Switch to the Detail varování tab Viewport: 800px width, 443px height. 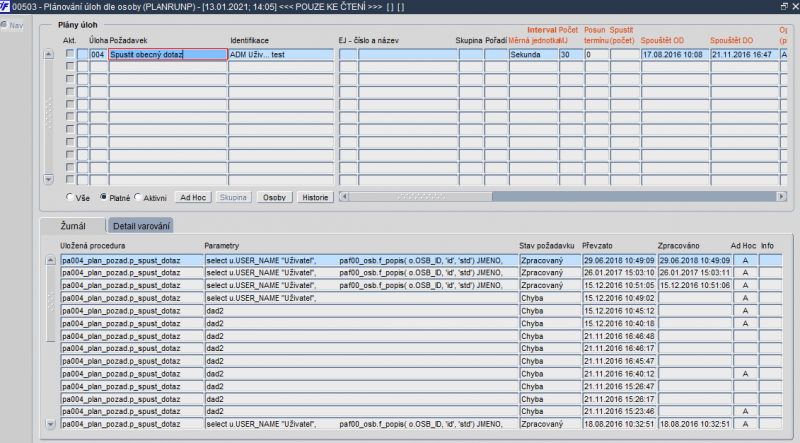(141, 226)
